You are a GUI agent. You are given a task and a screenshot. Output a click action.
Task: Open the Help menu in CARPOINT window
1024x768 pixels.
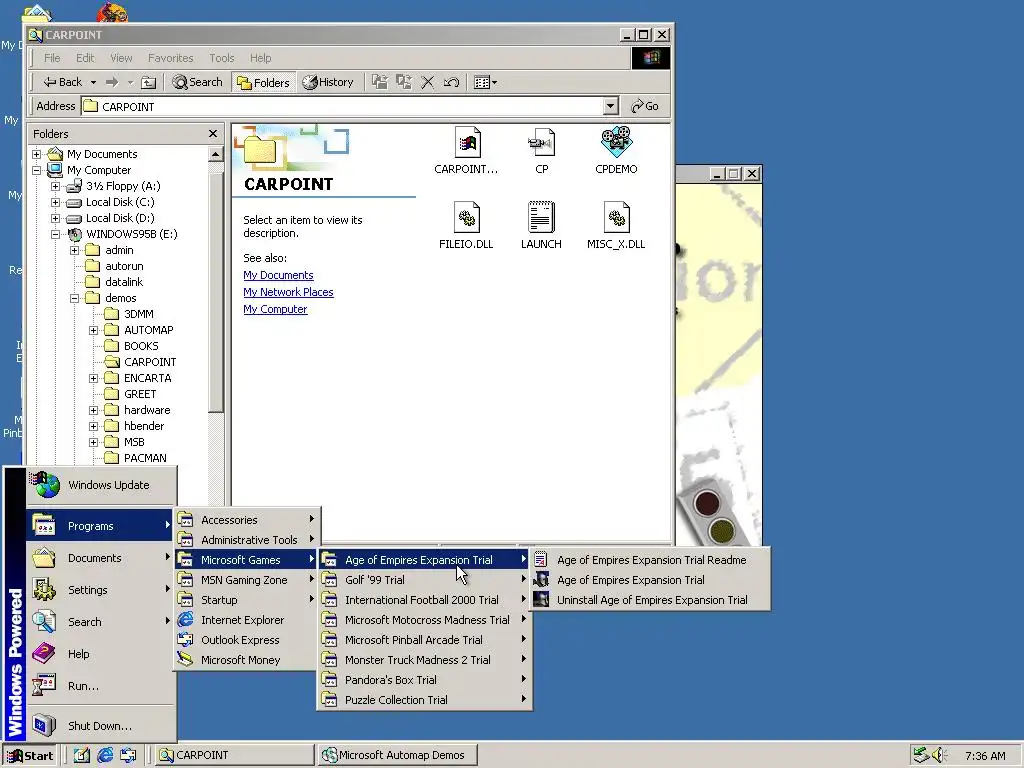pyautogui.click(x=260, y=58)
